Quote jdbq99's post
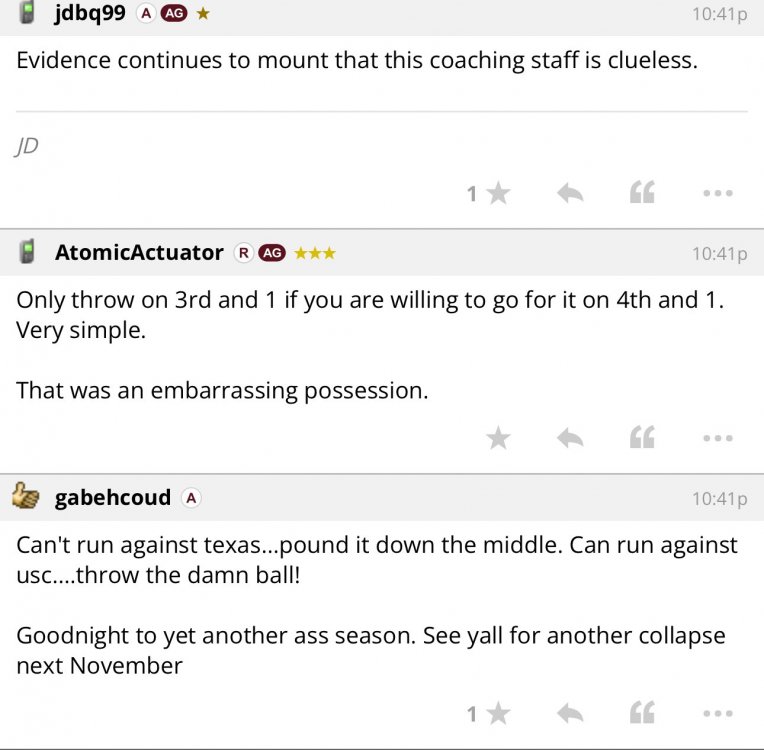The width and height of the screenshot is (764, 750). tap(642, 194)
